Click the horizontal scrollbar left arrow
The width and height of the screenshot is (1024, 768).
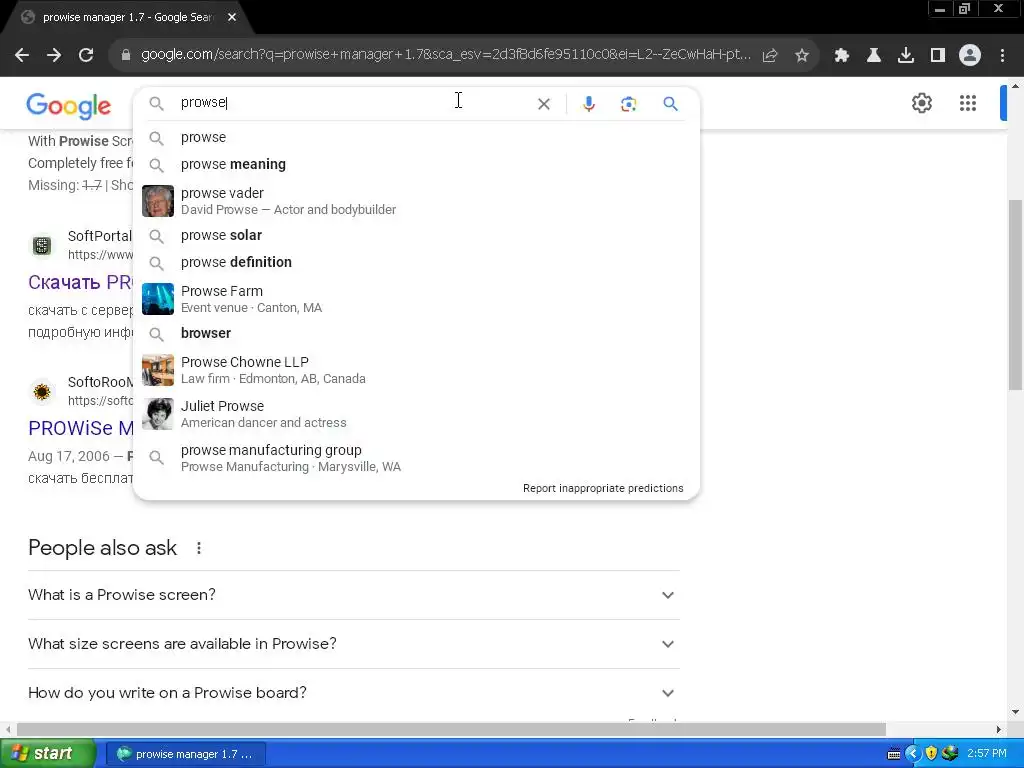[x=8, y=729]
